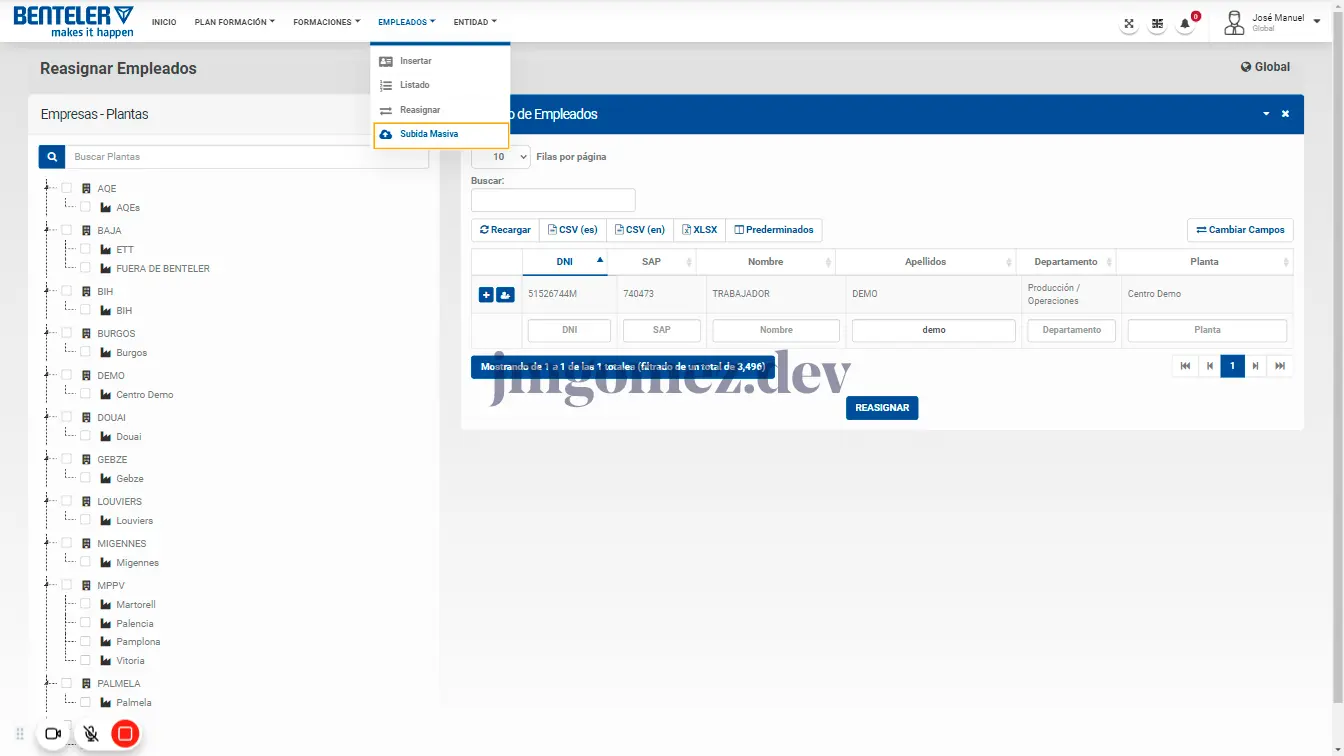
Task: Open the José Manuel user menu
Action: click(1272, 22)
